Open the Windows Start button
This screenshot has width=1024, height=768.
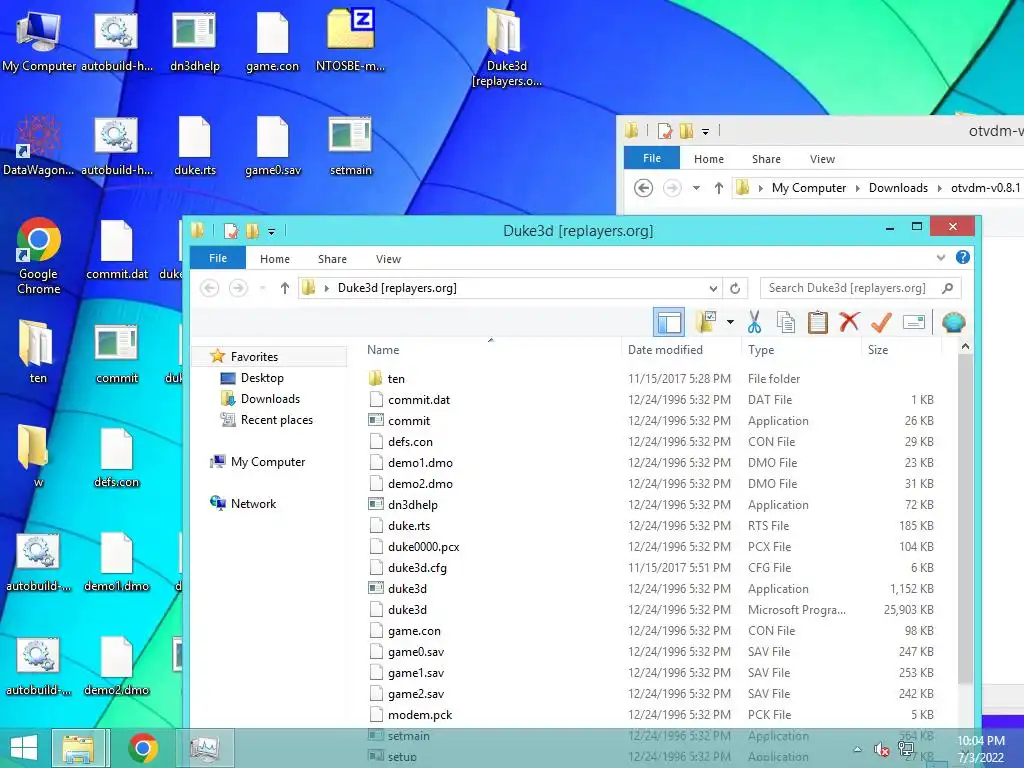click(x=24, y=748)
